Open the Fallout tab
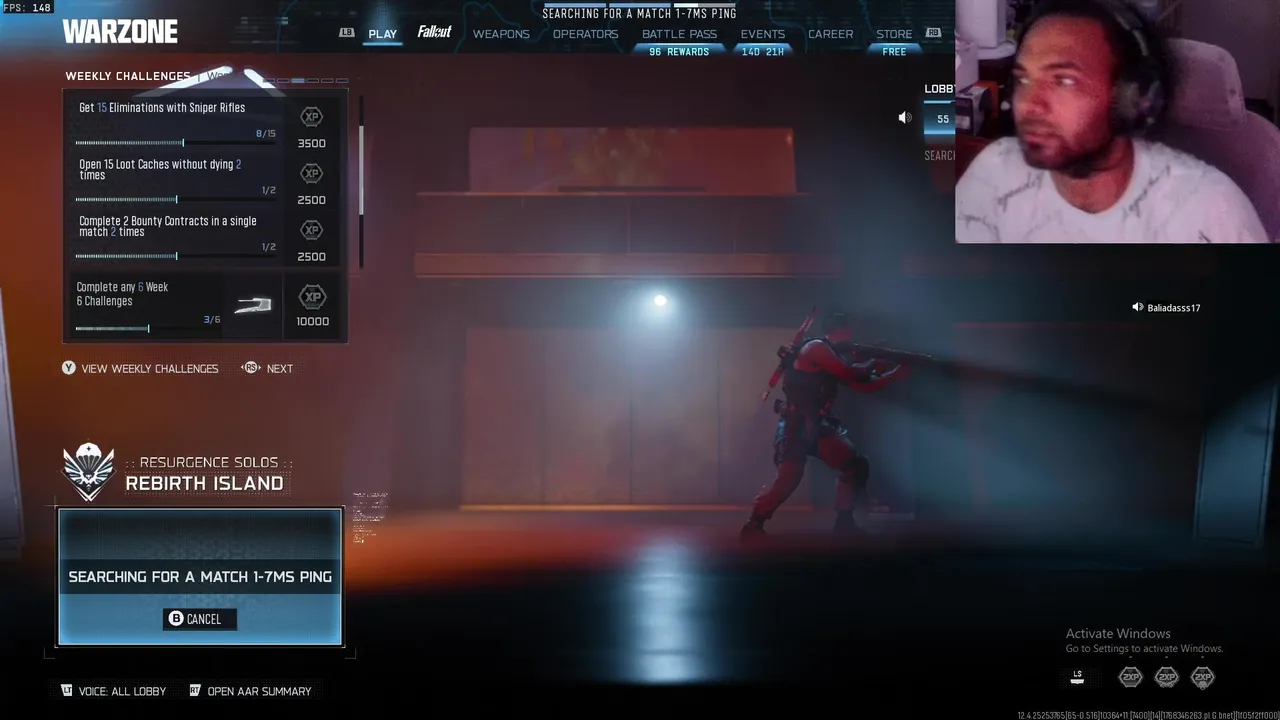This screenshot has width=1280, height=720. pos(434,32)
